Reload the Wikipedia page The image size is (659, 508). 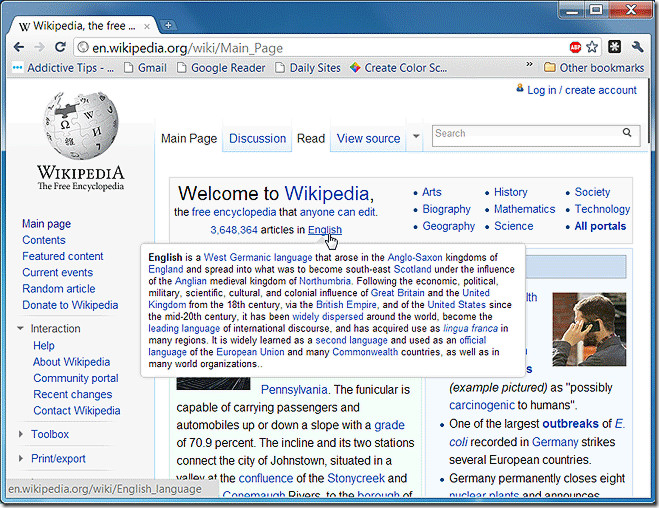[60, 47]
